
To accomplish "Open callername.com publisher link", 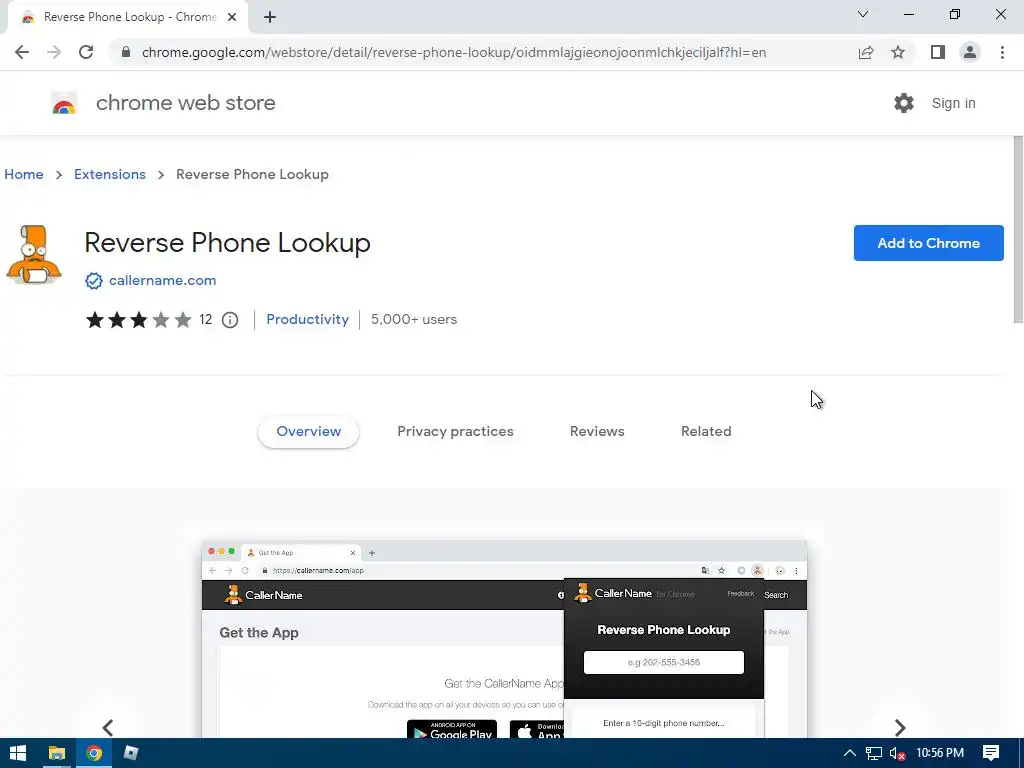I will pyautogui.click(x=163, y=280).
